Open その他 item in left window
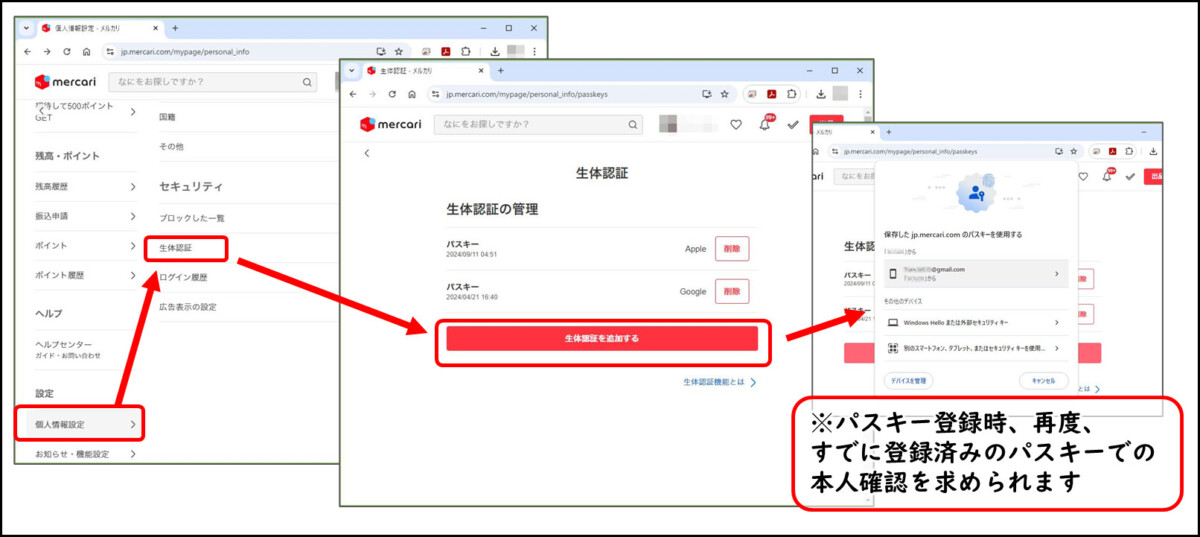This screenshot has height=537, width=1200. (x=171, y=147)
